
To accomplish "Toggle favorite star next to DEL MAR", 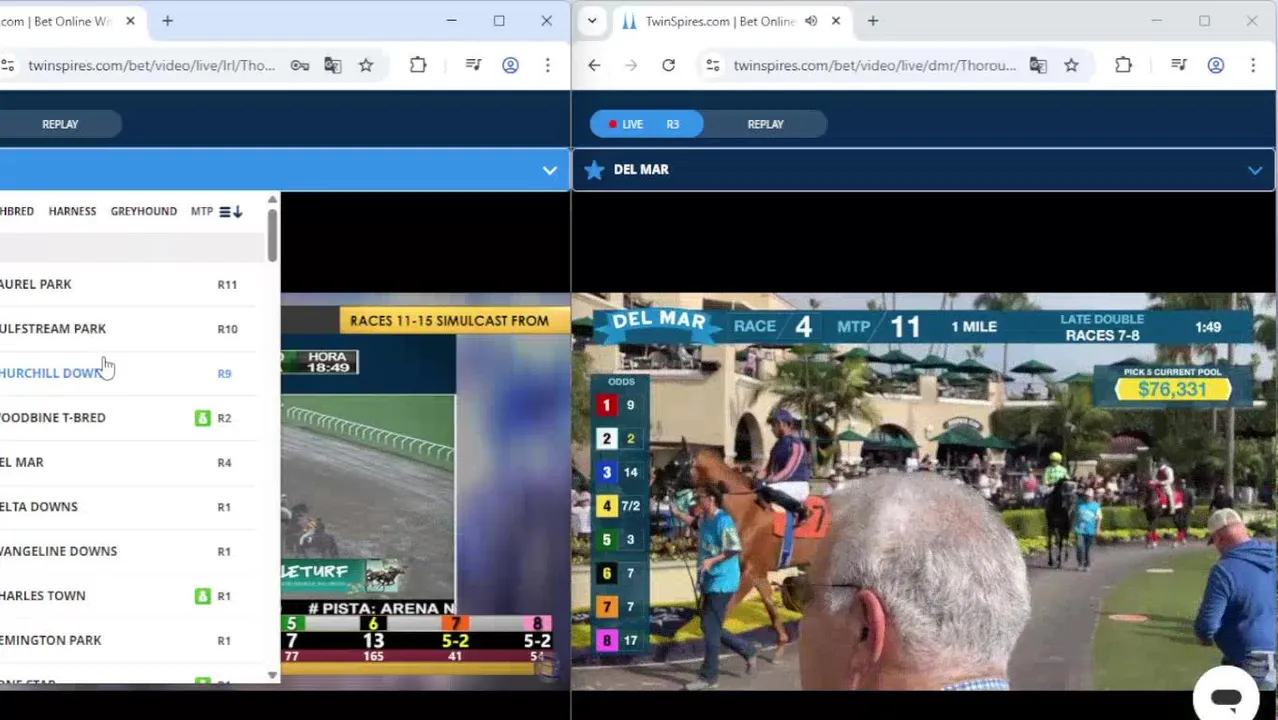I will pos(594,170).
